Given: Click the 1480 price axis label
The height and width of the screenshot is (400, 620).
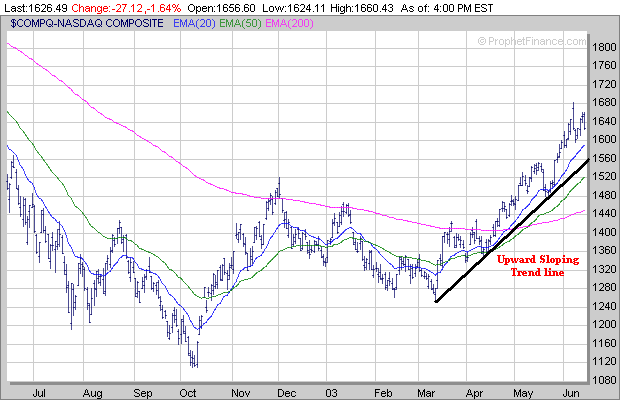Looking at the screenshot, I should point(604,195).
